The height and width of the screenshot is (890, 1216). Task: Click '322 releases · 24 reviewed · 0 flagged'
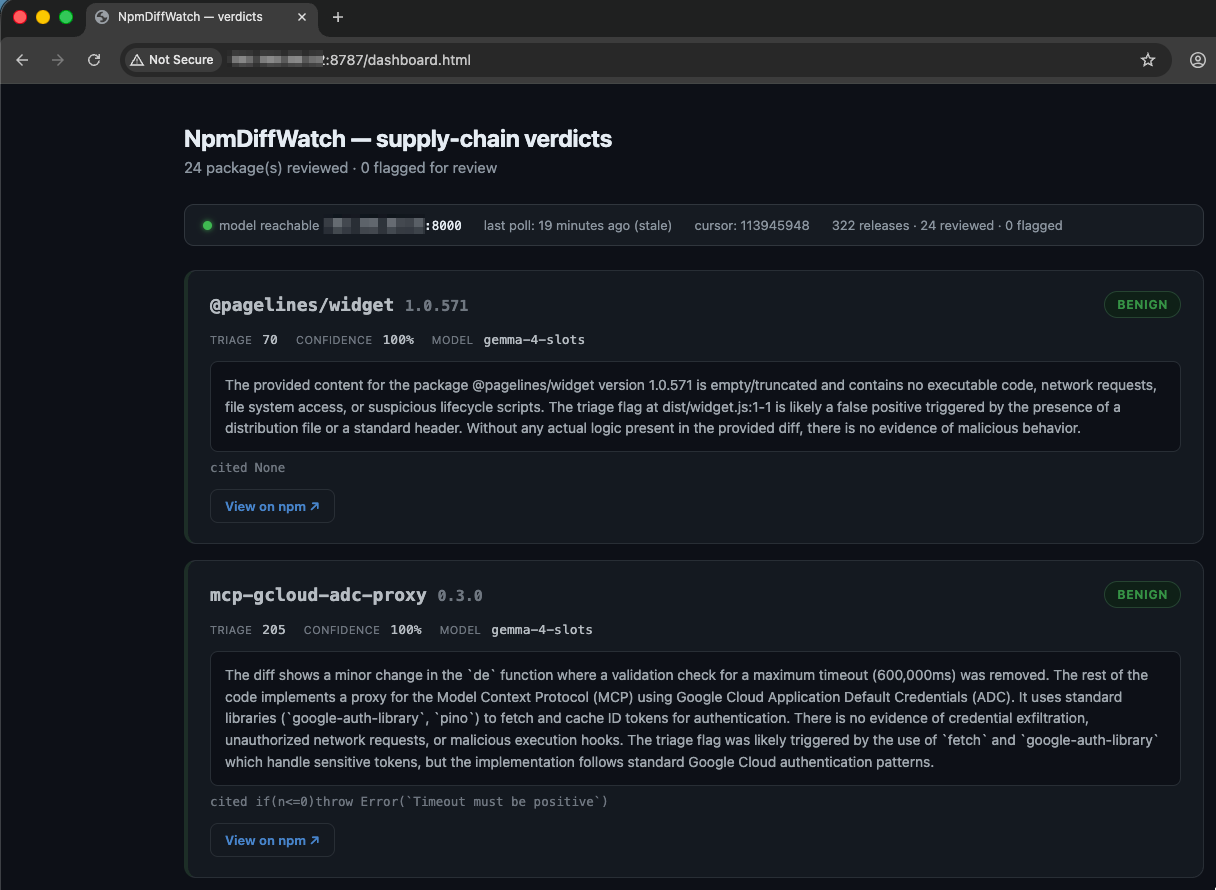[947, 226]
